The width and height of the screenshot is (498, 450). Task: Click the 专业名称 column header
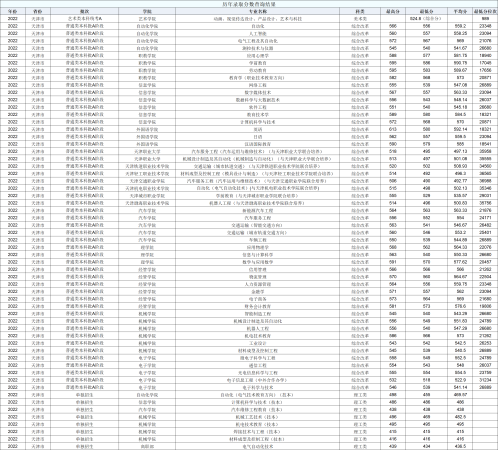258,11
